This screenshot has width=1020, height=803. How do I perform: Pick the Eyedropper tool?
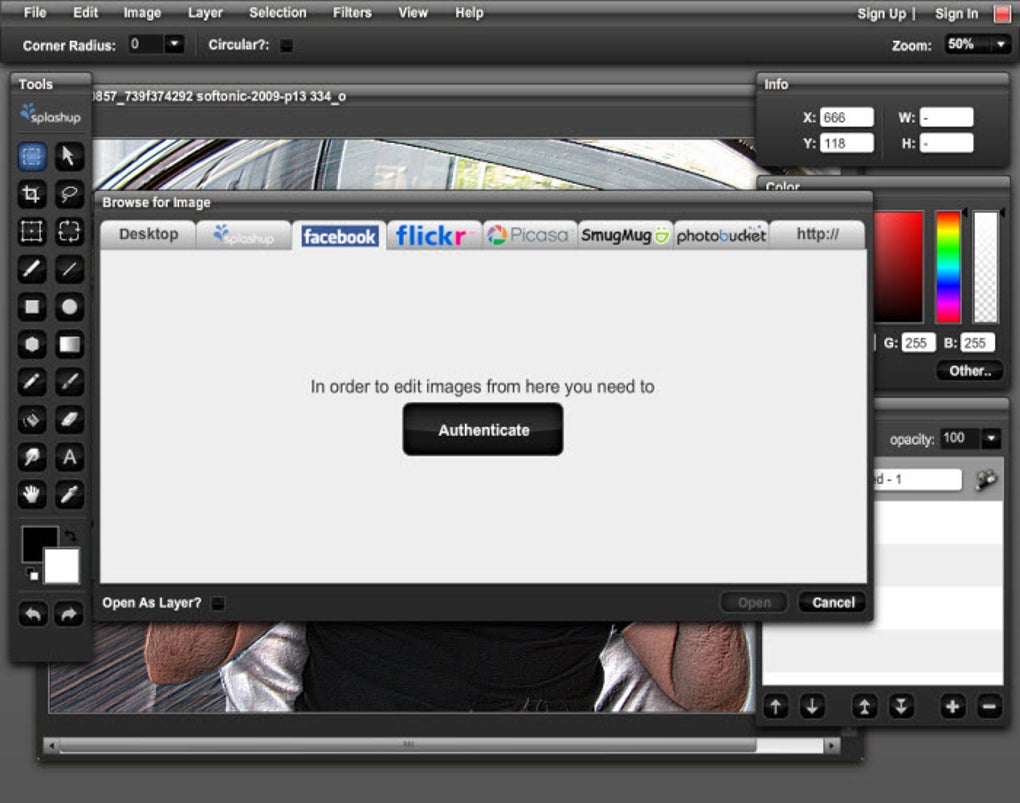point(68,494)
